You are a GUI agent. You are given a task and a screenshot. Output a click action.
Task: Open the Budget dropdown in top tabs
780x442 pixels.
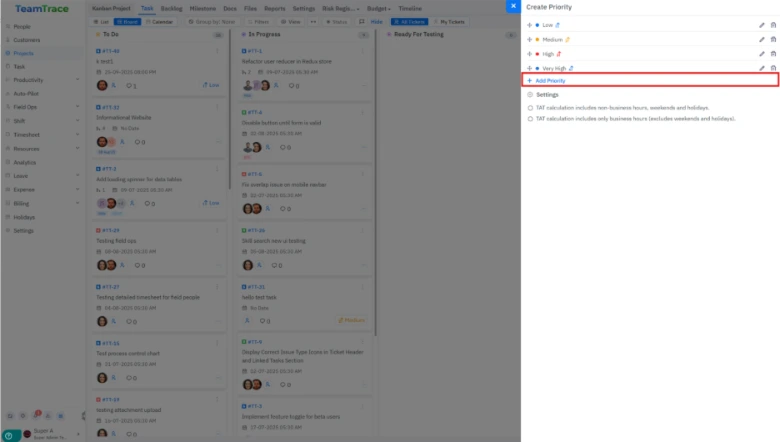pyautogui.click(x=376, y=7)
